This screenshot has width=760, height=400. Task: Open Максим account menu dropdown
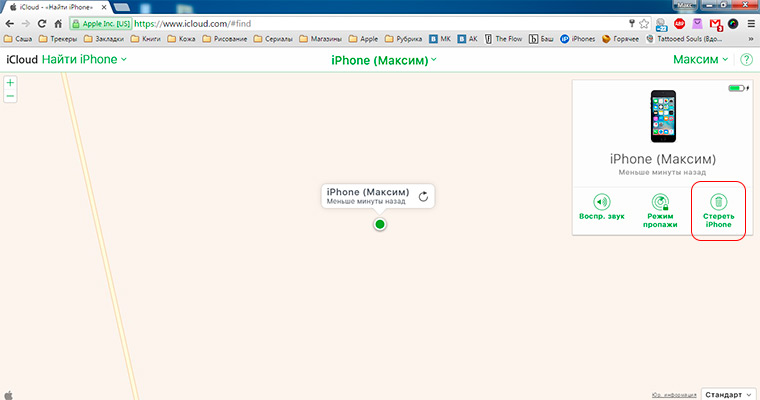[700, 60]
